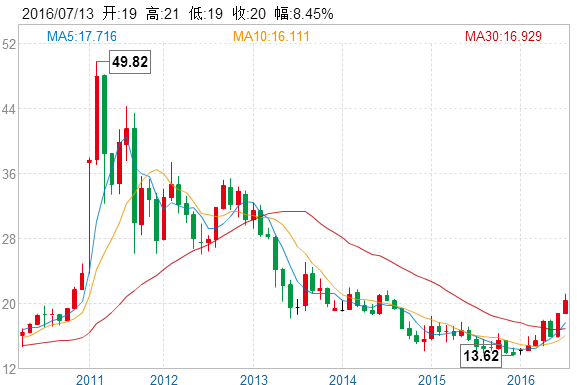Click the 开:19 open value

120,14
